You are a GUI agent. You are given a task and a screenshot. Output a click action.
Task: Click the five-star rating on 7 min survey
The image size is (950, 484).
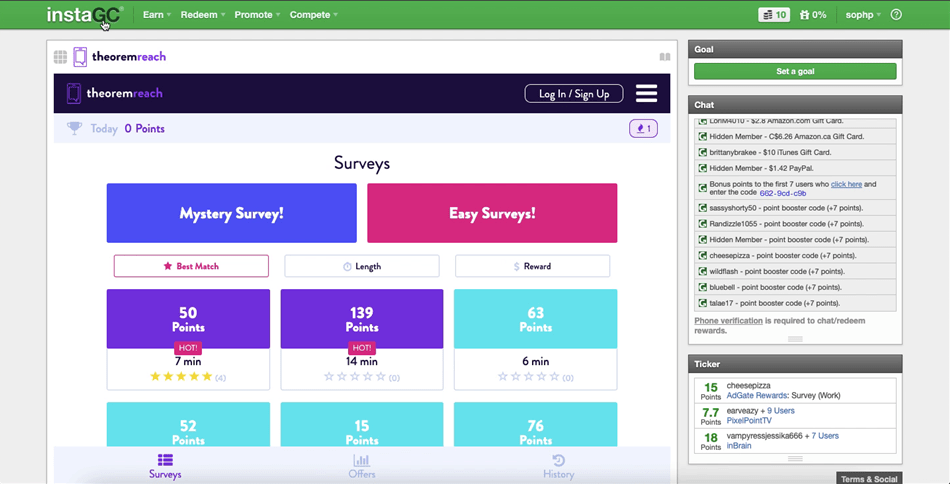pos(181,377)
